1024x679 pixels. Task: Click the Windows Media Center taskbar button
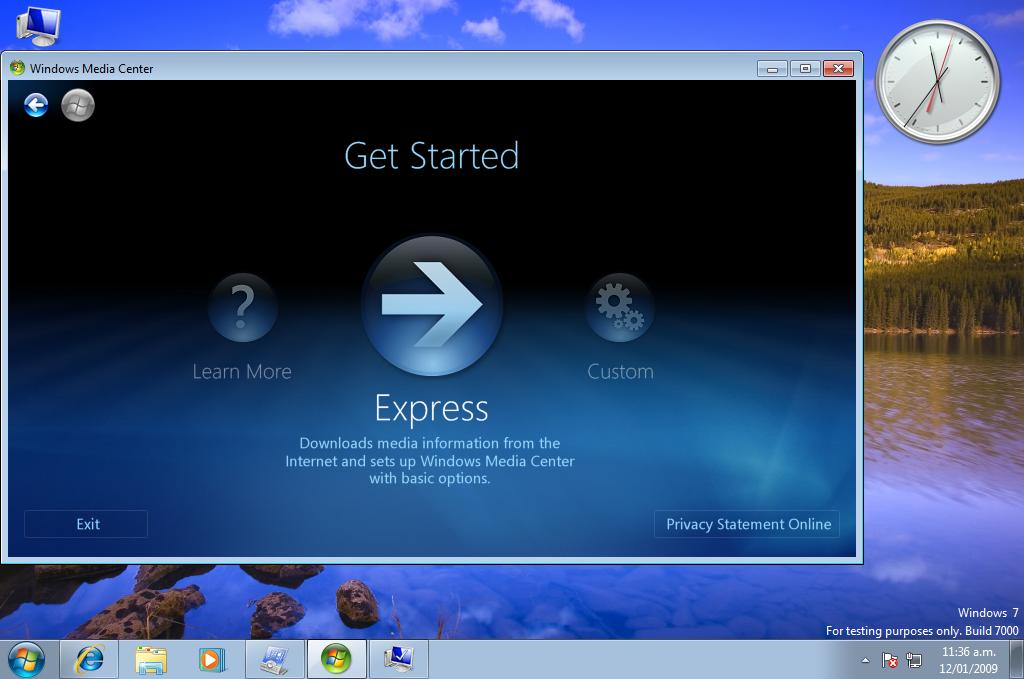point(336,659)
